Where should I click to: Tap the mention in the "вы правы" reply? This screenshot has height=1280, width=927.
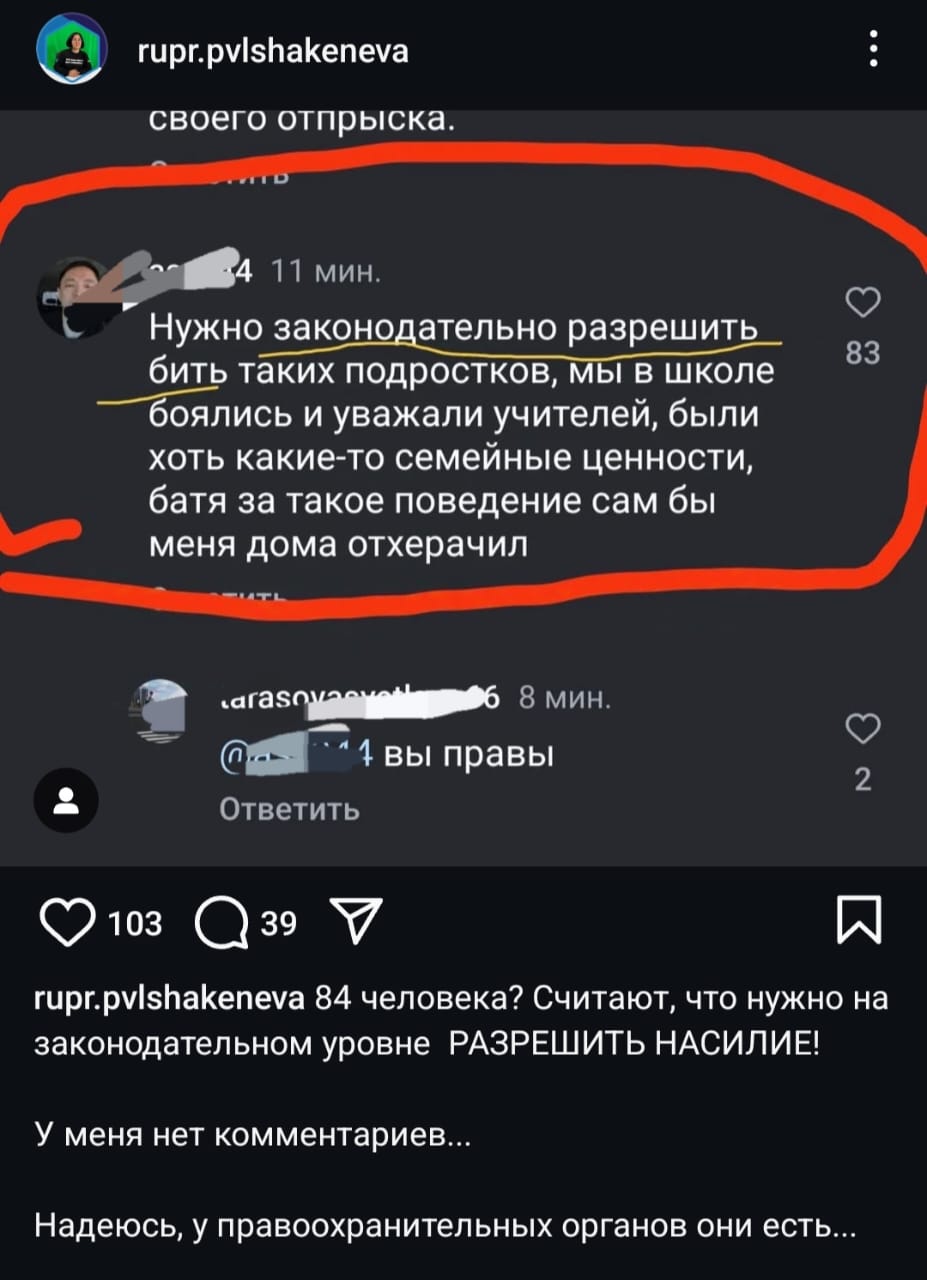(297, 754)
